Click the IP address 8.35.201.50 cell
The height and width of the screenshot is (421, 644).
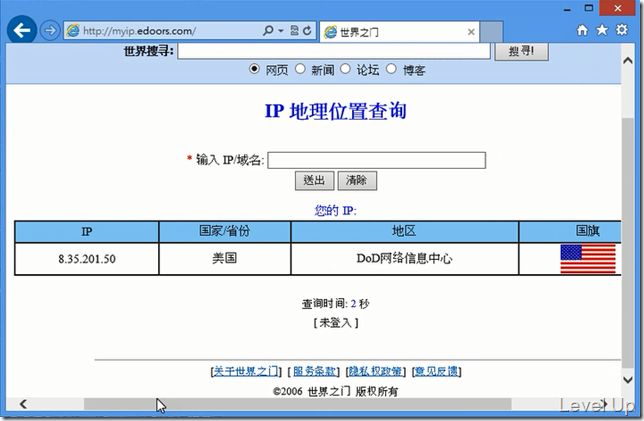87,259
